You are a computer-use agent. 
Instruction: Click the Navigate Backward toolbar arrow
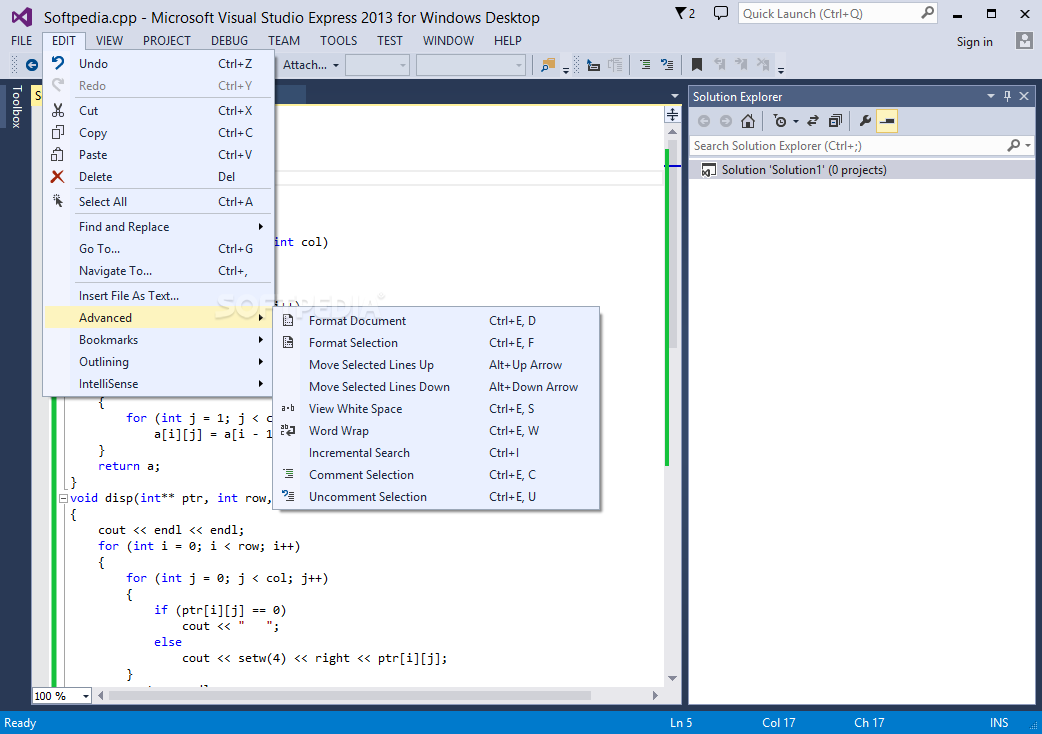(x=31, y=64)
